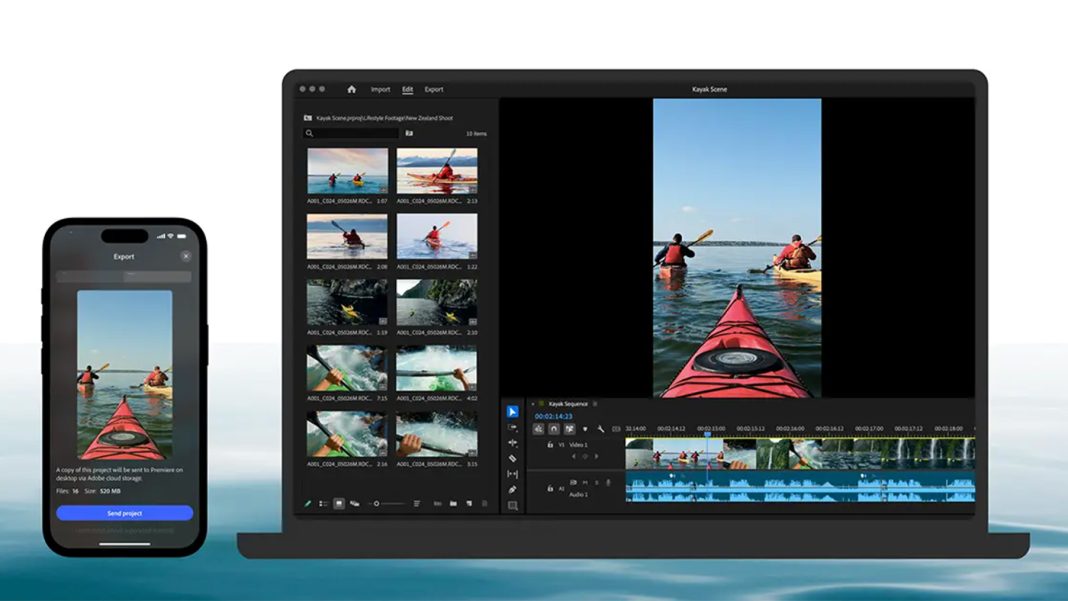
Task: Select the Pen tool above the Hand tool
Action: (512, 489)
